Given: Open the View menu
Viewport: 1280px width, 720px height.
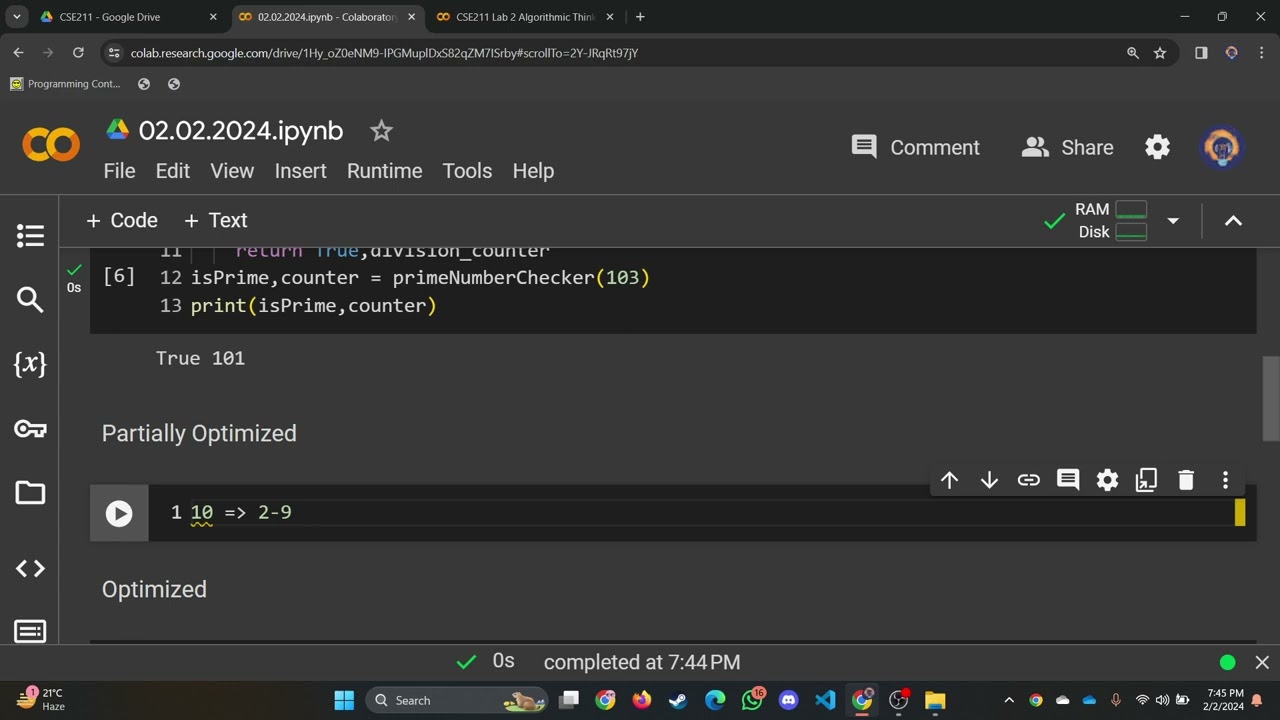Looking at the screenshot, I should tap(232, 171).
